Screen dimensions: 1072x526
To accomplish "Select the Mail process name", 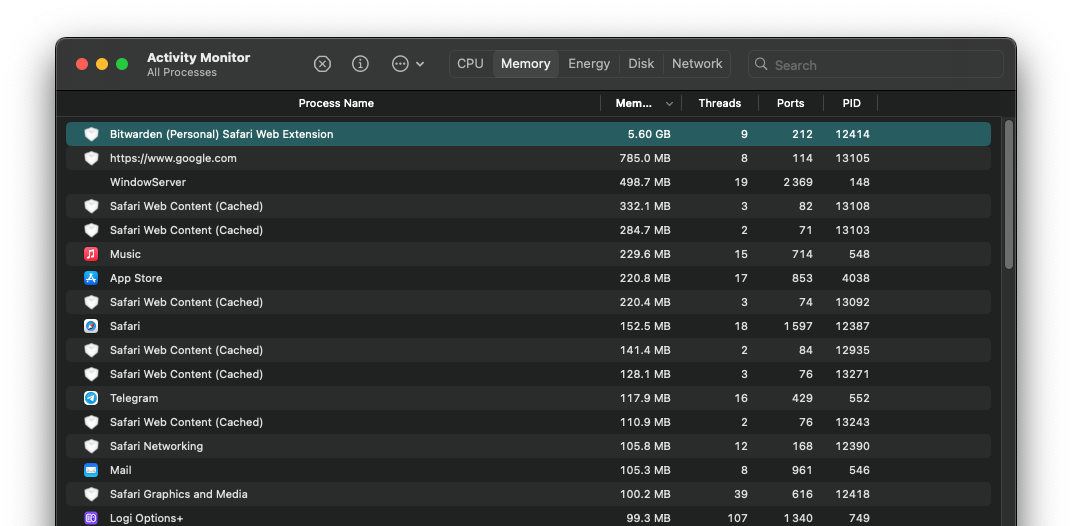I will [120, 470].
